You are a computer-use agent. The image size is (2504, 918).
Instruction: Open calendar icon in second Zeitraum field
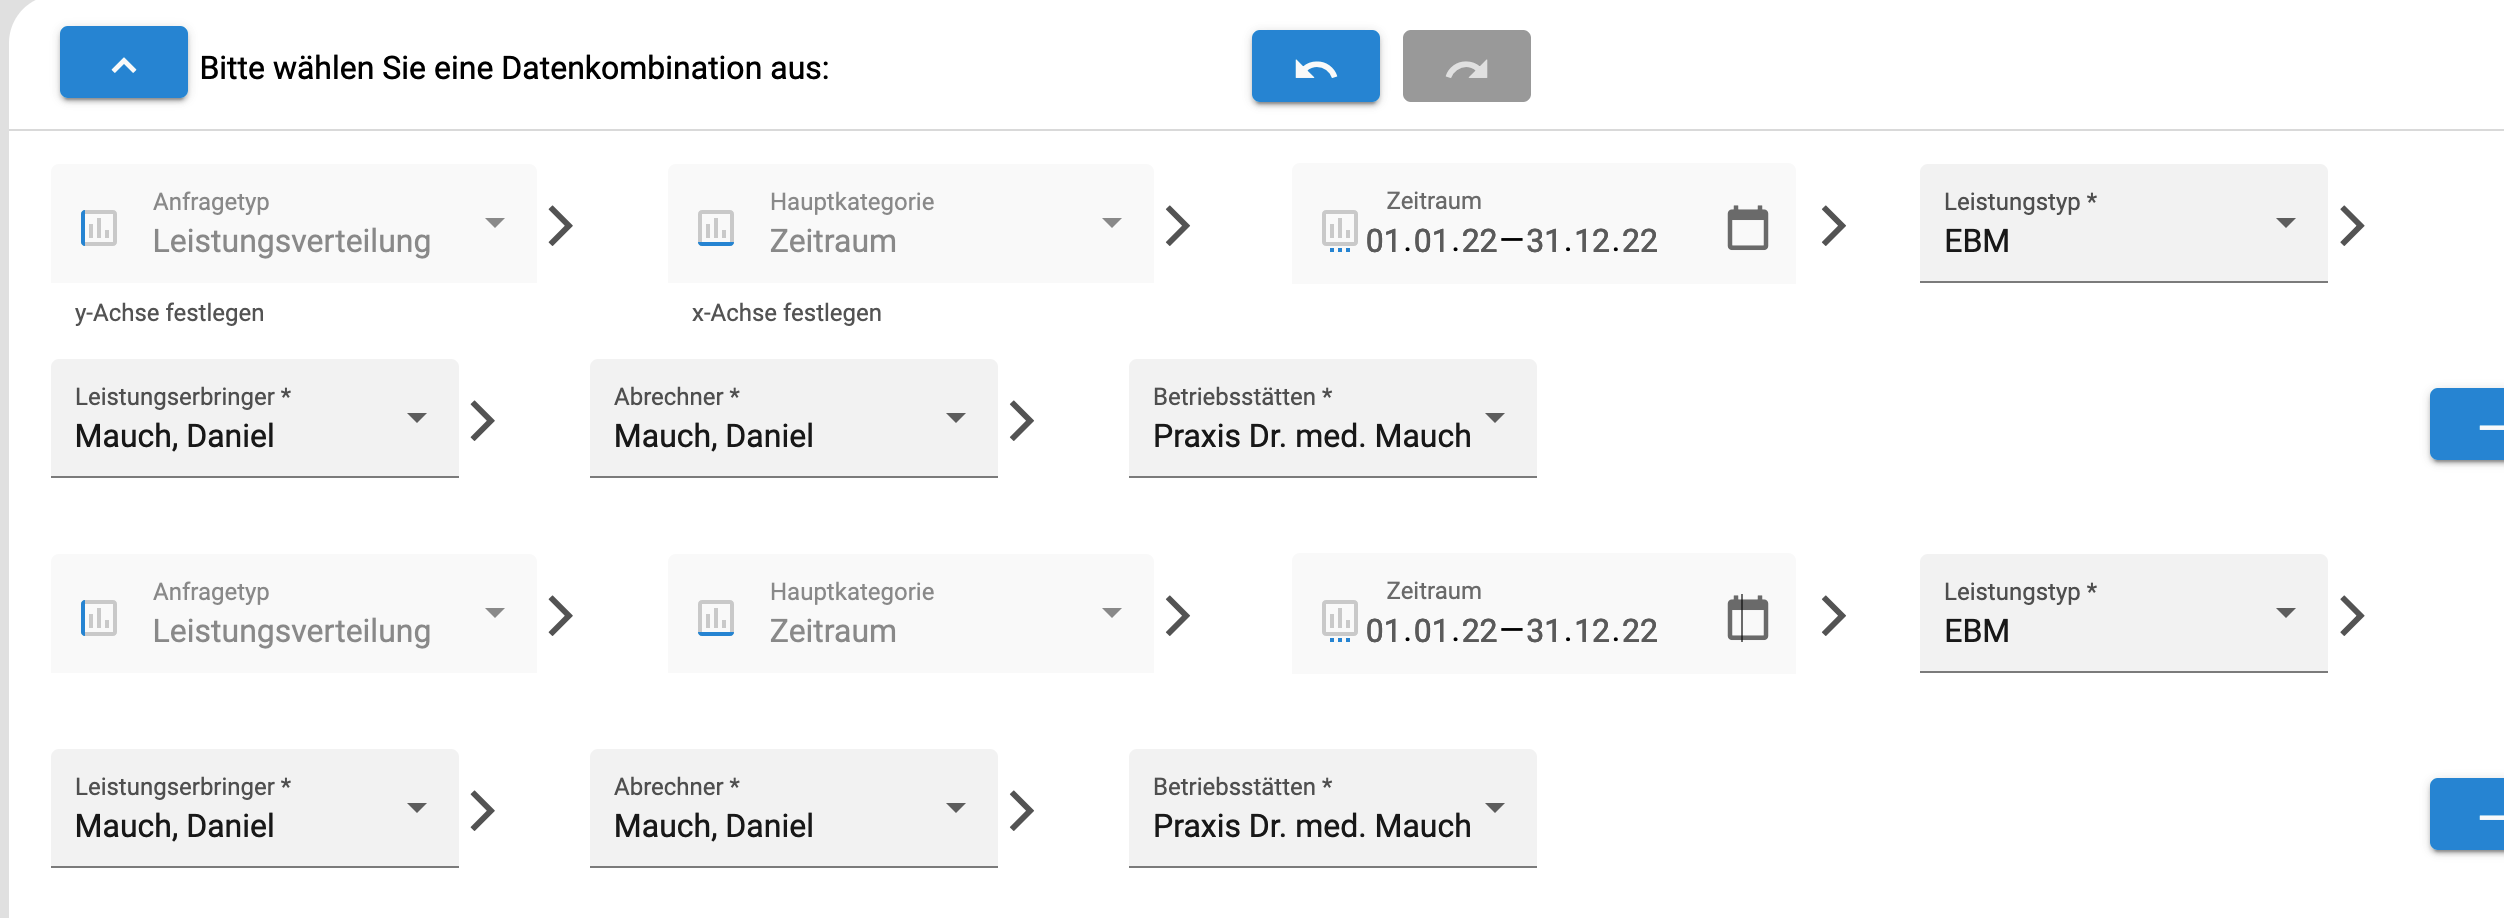[1747, 617]
